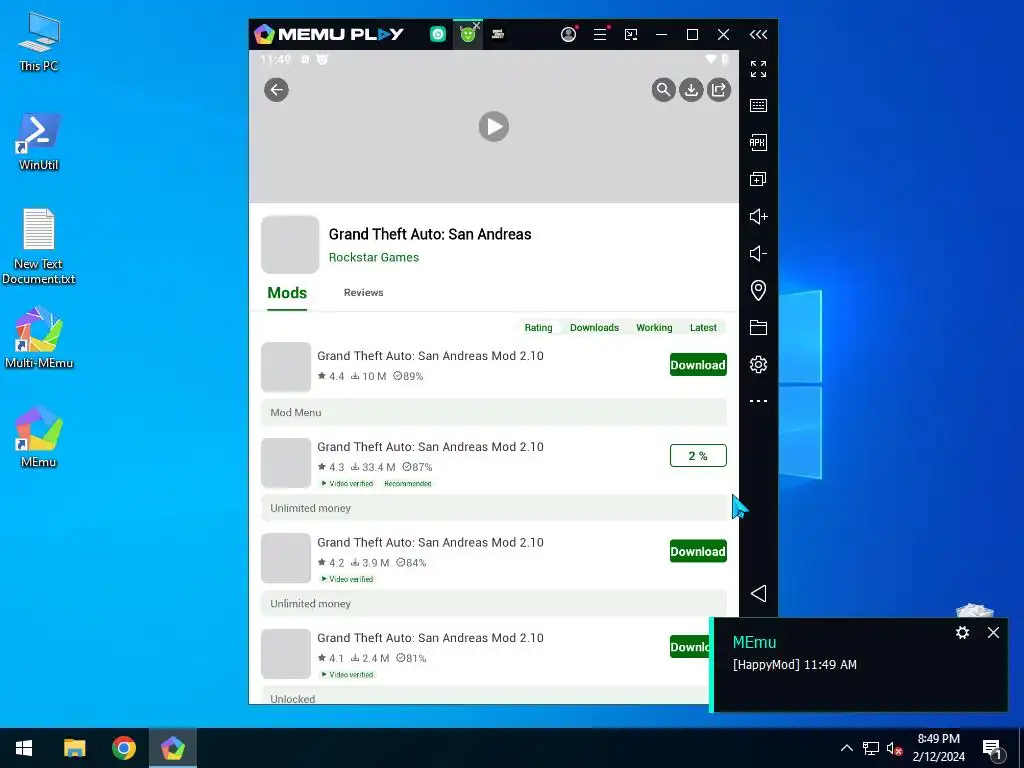Screen dimensions: 1024x768
Task: Open thumbnail of the 33.4 M downloads mod
Action: (x=286, y=463)
